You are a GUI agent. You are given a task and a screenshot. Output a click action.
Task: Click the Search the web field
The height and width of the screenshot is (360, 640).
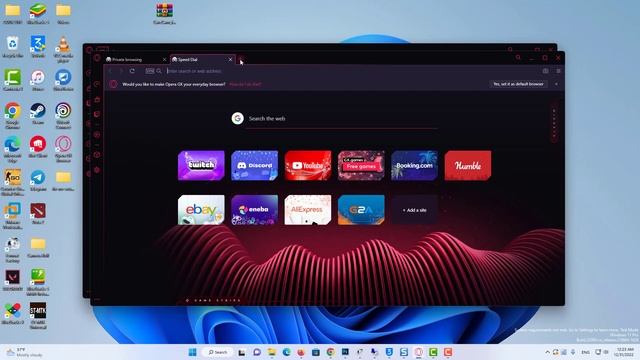click(x=342, y=119)
